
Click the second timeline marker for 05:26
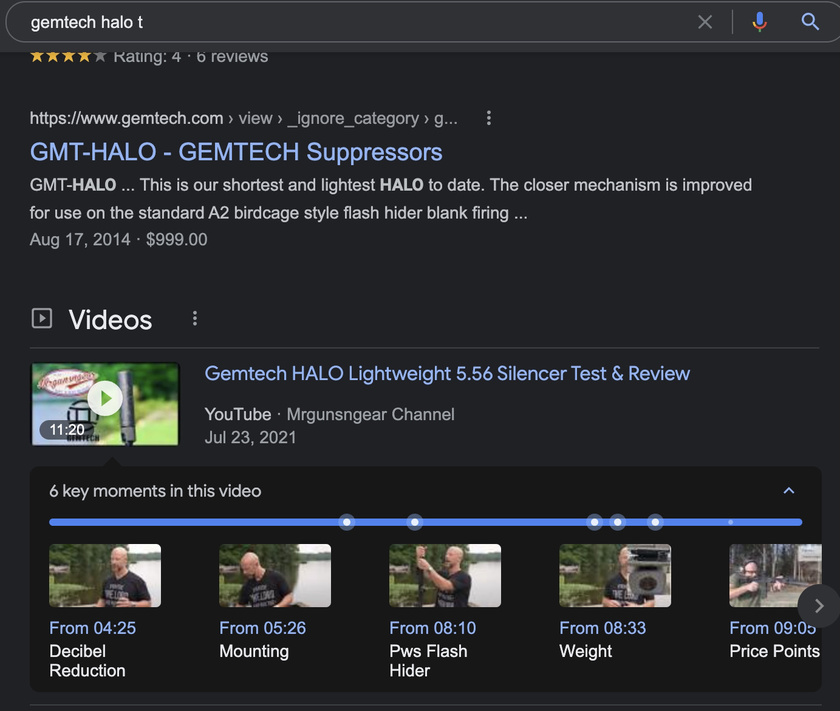414,522
